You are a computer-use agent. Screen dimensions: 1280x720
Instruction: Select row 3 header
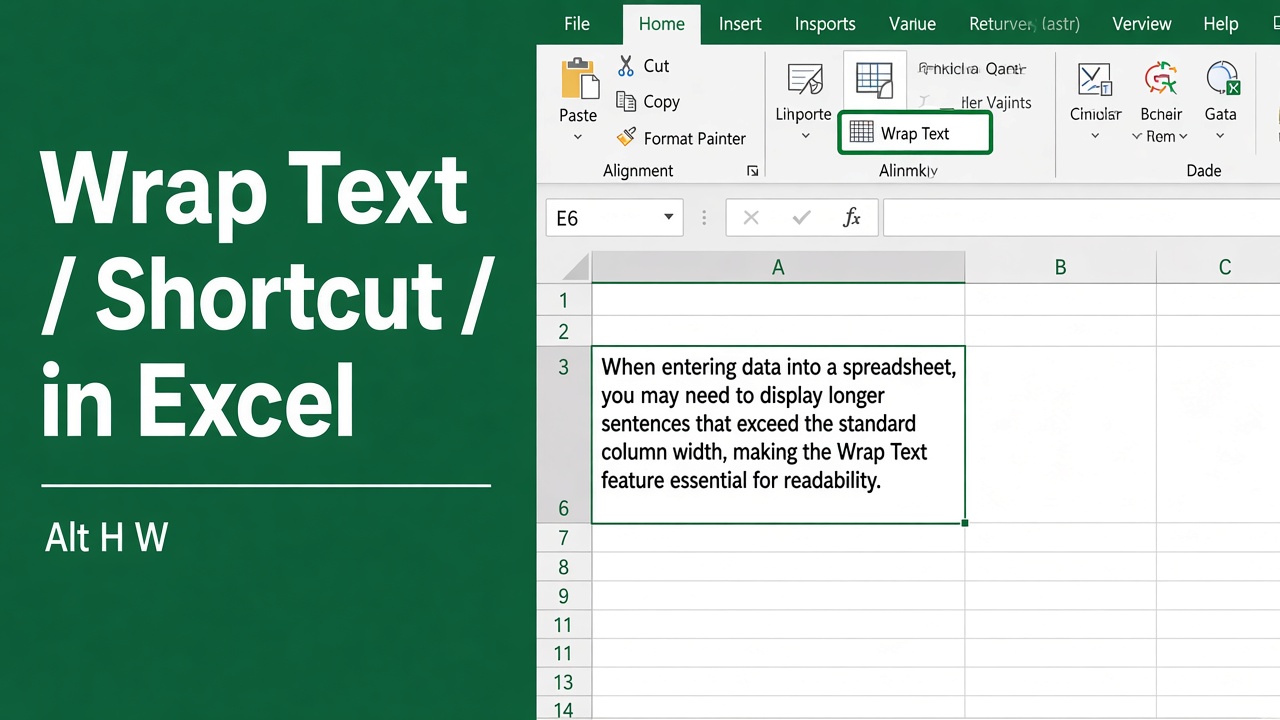point(564,367)
